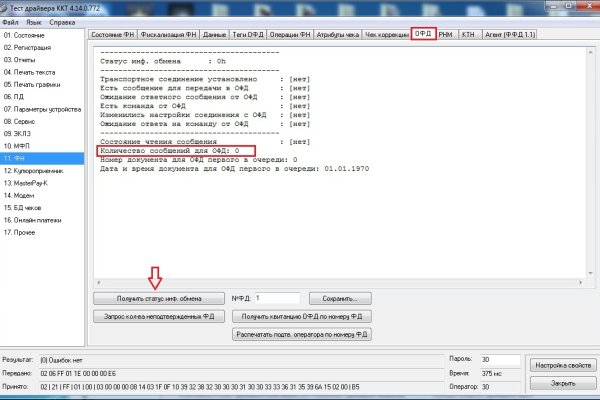
Task: Open the Язык menu
Action: (35, 20)
